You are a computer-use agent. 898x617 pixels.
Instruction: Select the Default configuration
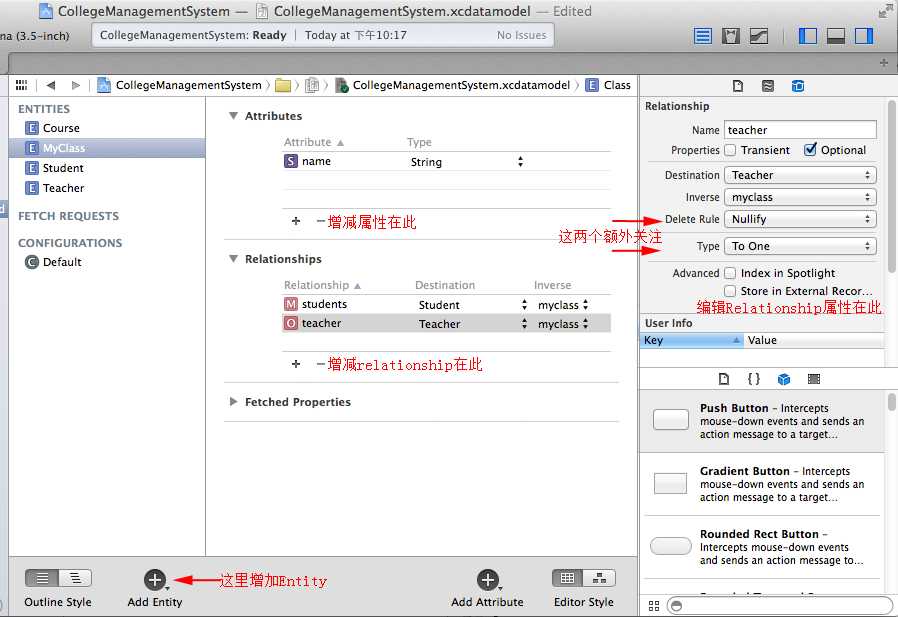click(x=107, y=262)
